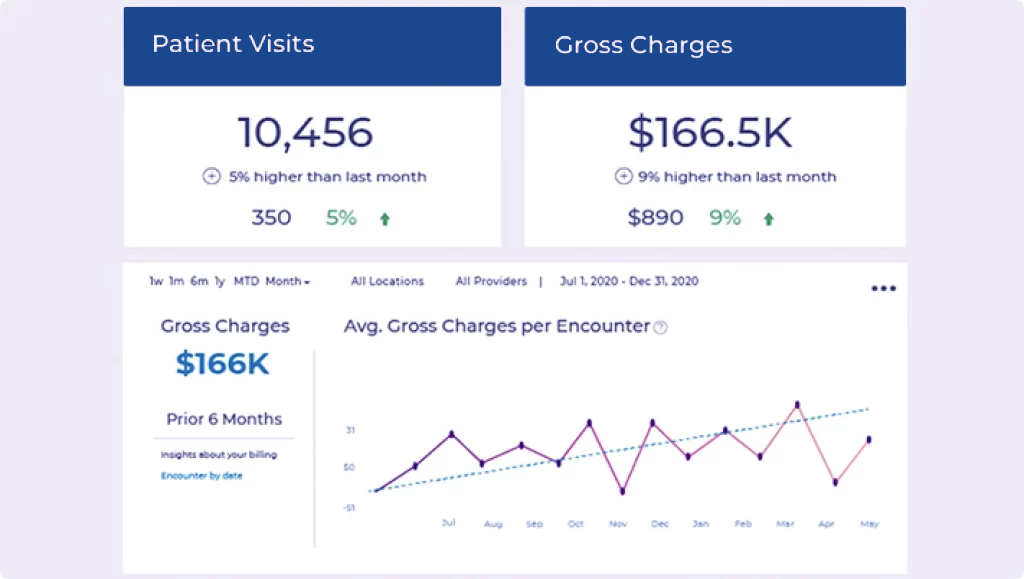This screenshot has height=579, width=1024.
Task: Open the three-dot more options menu
Action: [x=883, y=289]
